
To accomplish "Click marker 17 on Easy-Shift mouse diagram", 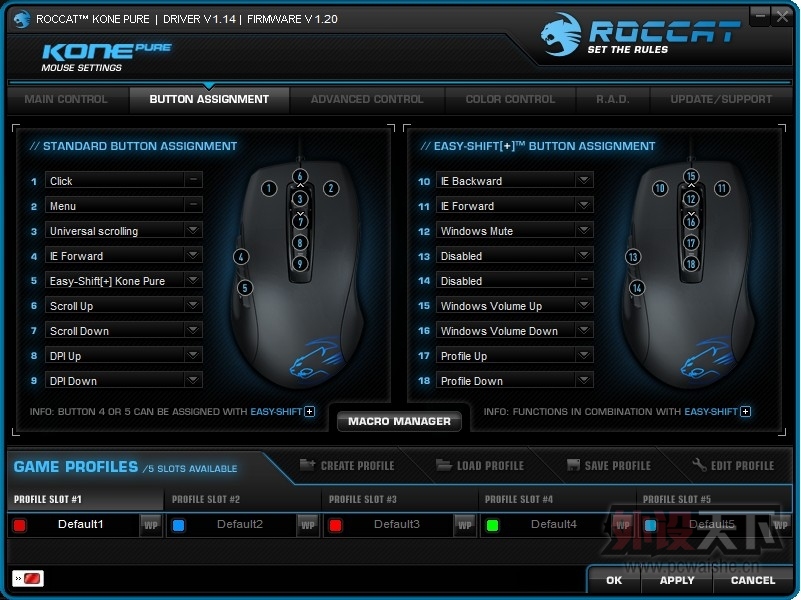I will click(x=691, y=243).
